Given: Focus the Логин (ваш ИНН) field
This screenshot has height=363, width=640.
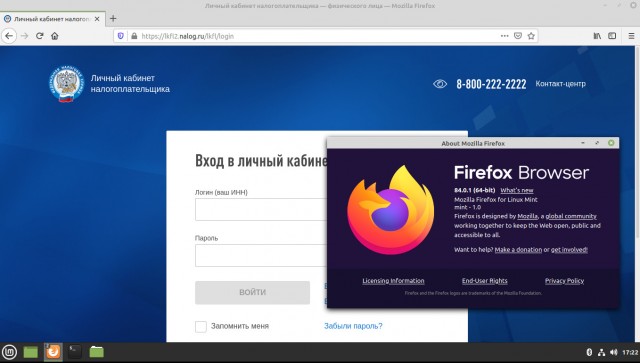Looking at the screenshot, I should (261, 209).
